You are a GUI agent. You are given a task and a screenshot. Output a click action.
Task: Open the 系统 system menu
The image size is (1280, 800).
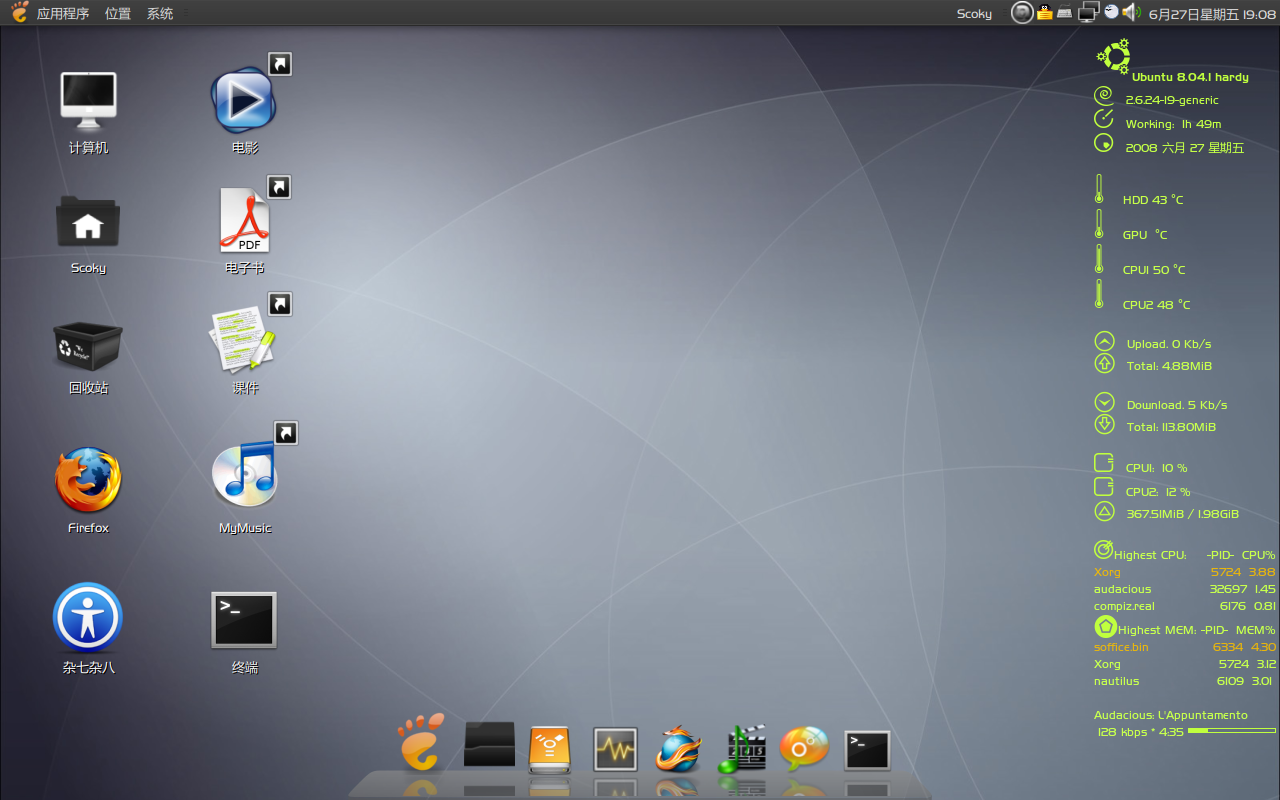tap(160, 13)
